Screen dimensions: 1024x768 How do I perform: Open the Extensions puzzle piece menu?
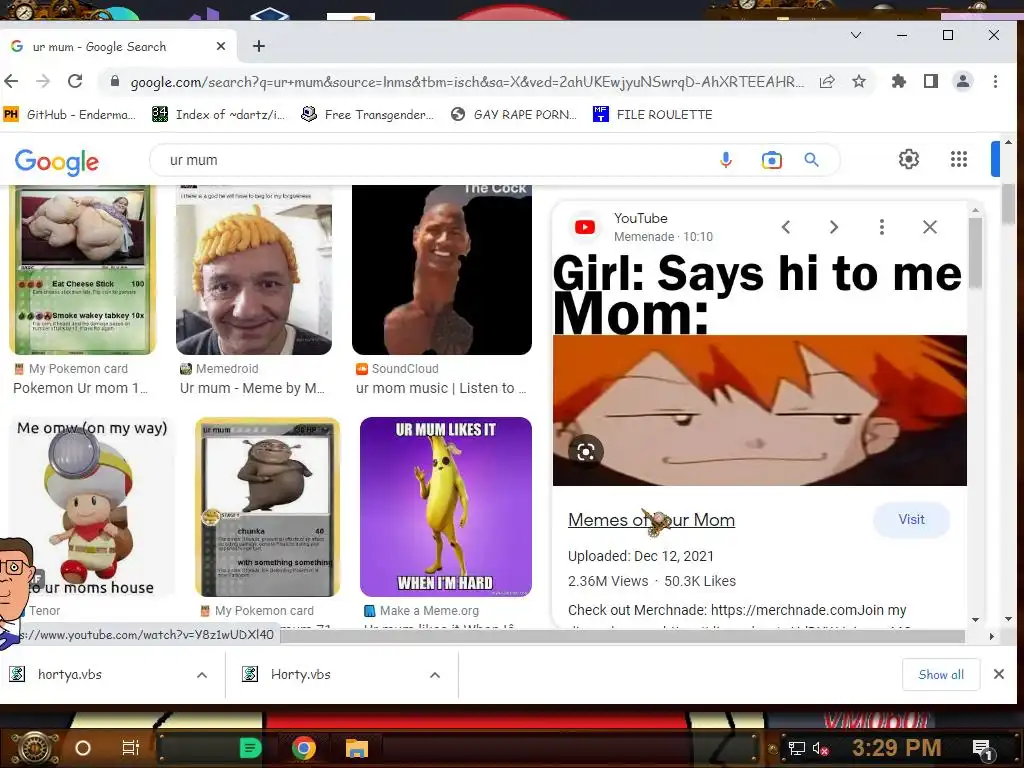[x=899, y=81]
